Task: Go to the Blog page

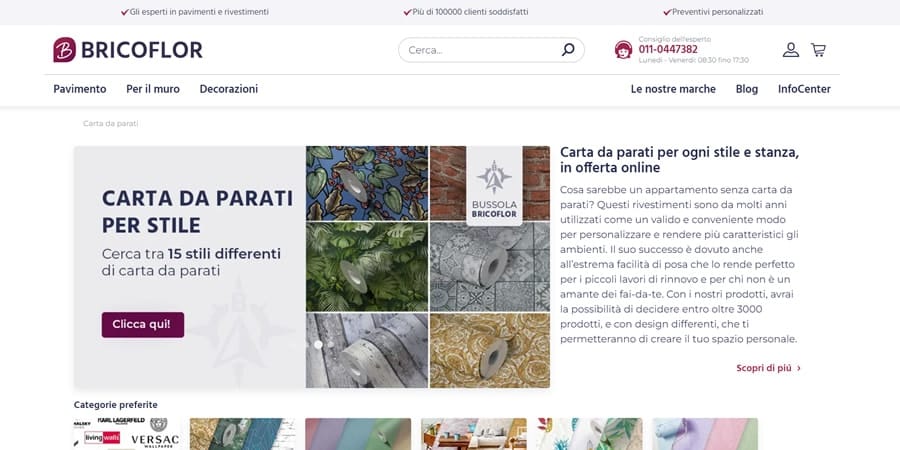Action: (x=747, y=89)
